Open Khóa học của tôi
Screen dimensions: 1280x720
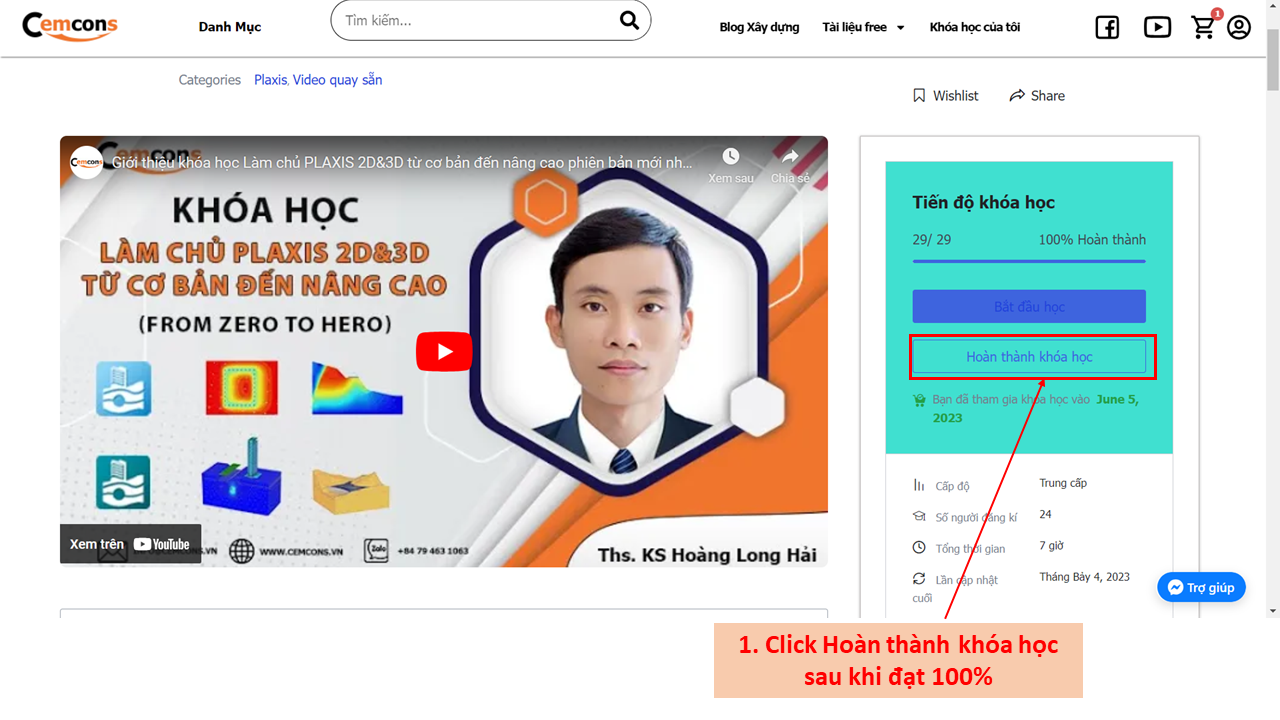pyautogui.click(x=974, y=27)
